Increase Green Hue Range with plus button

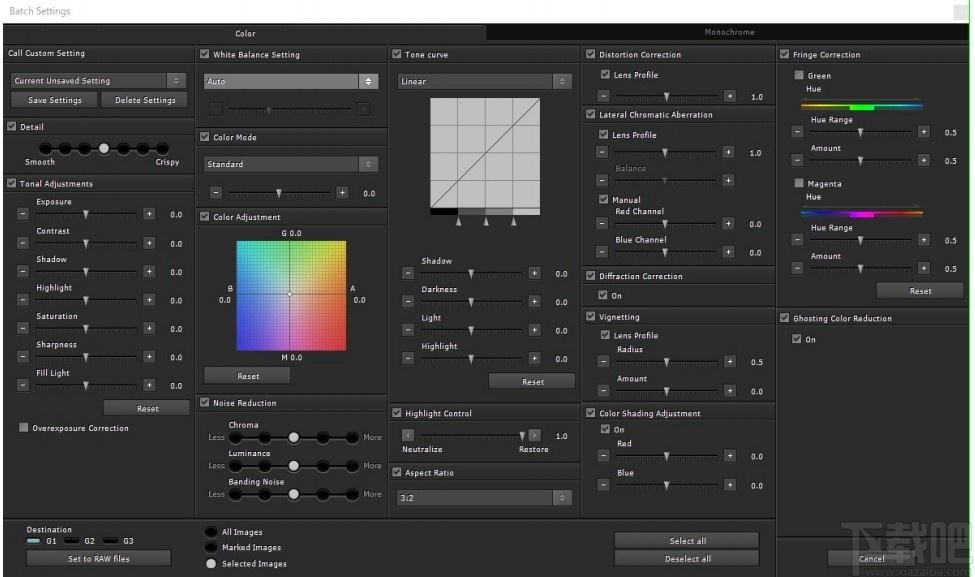coord(924,132)
